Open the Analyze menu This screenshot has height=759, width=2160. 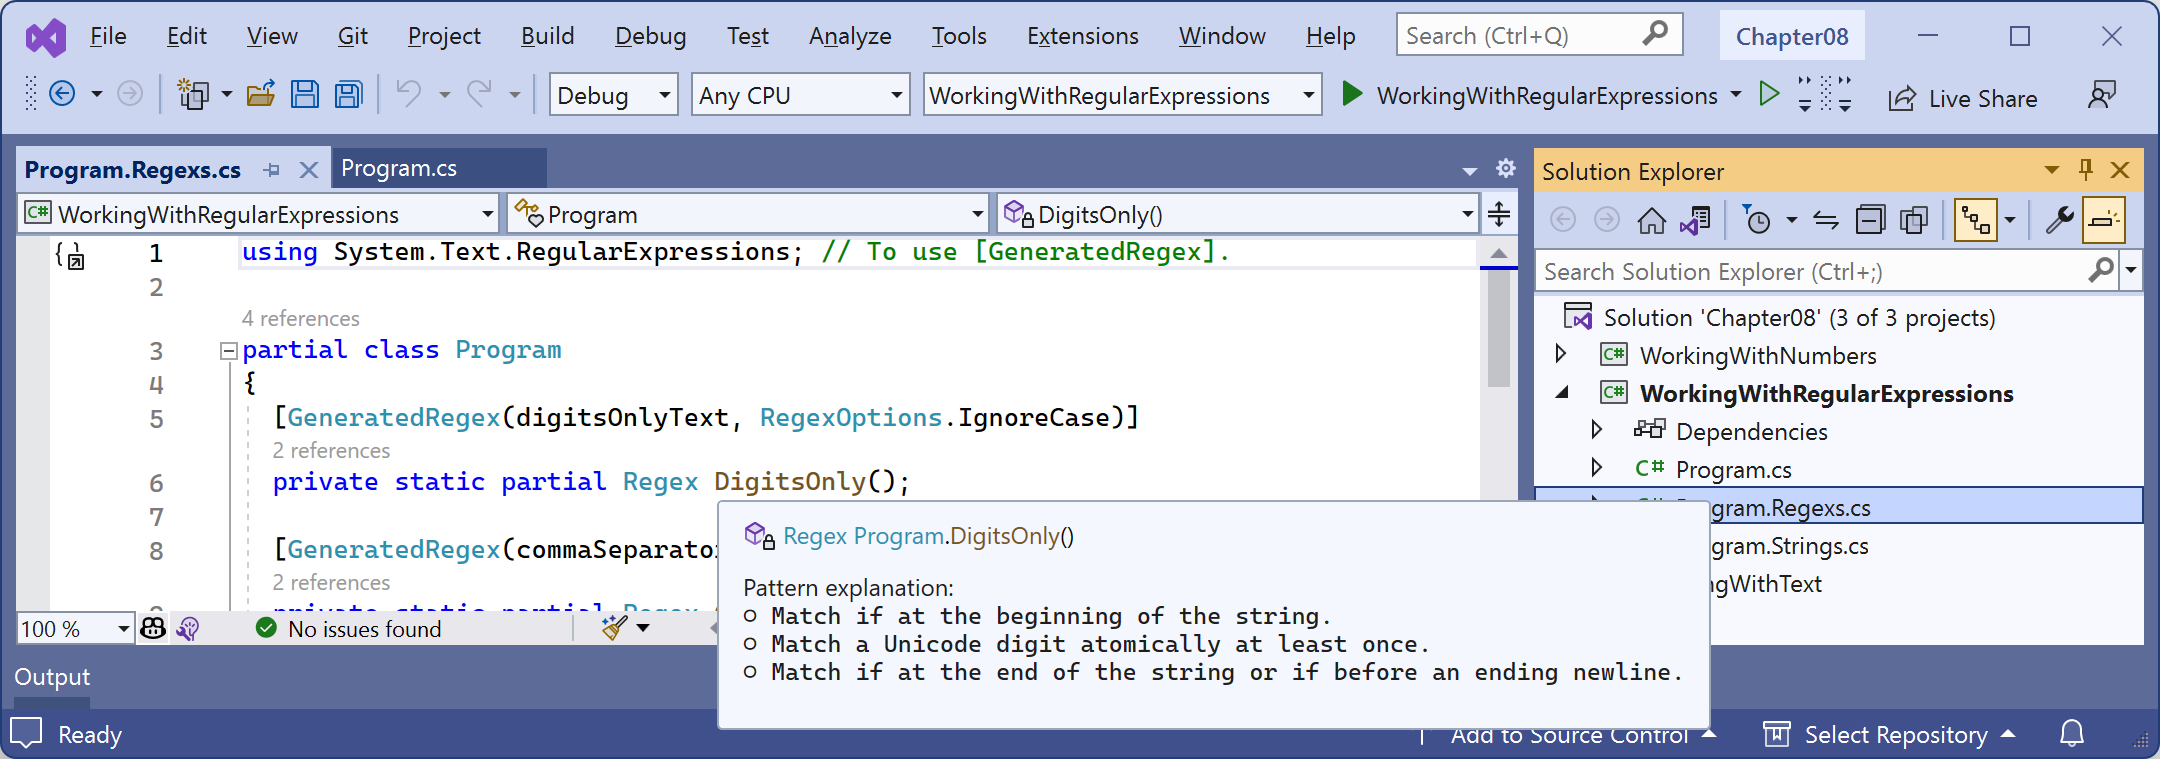pyautogui.click(x=850, y=36)
